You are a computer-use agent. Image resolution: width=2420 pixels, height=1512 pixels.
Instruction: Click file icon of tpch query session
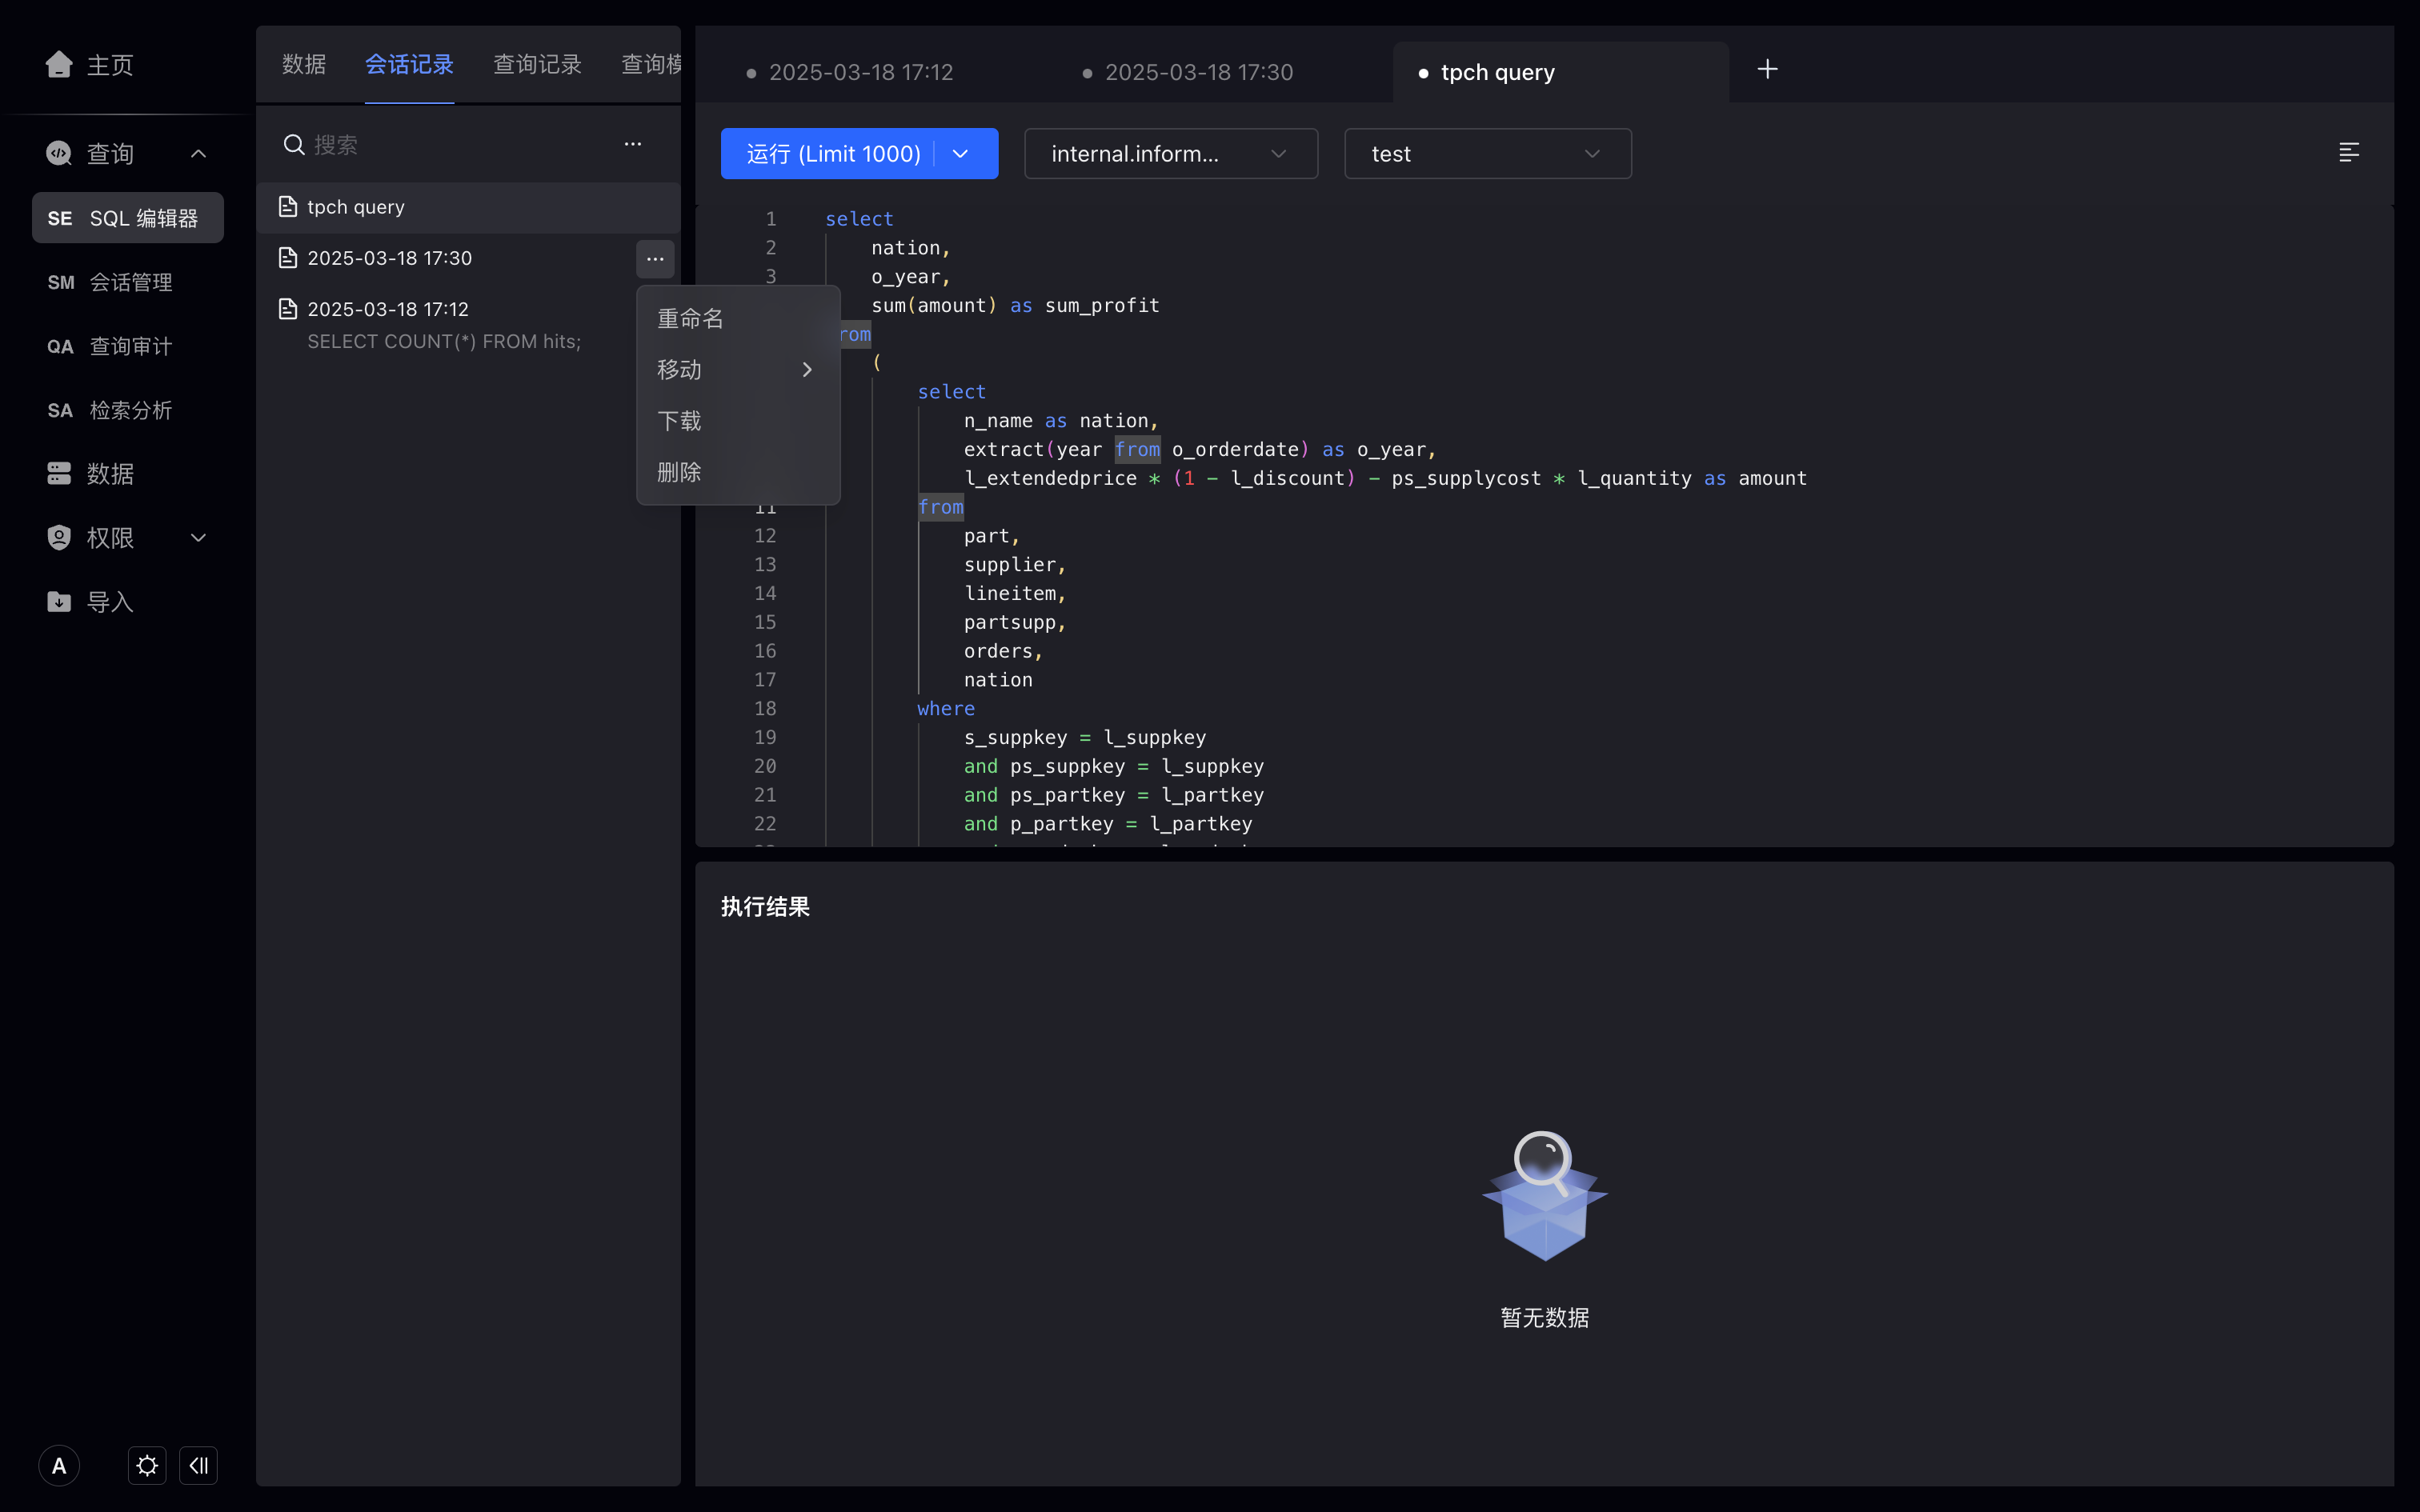[x=288, y=207]
